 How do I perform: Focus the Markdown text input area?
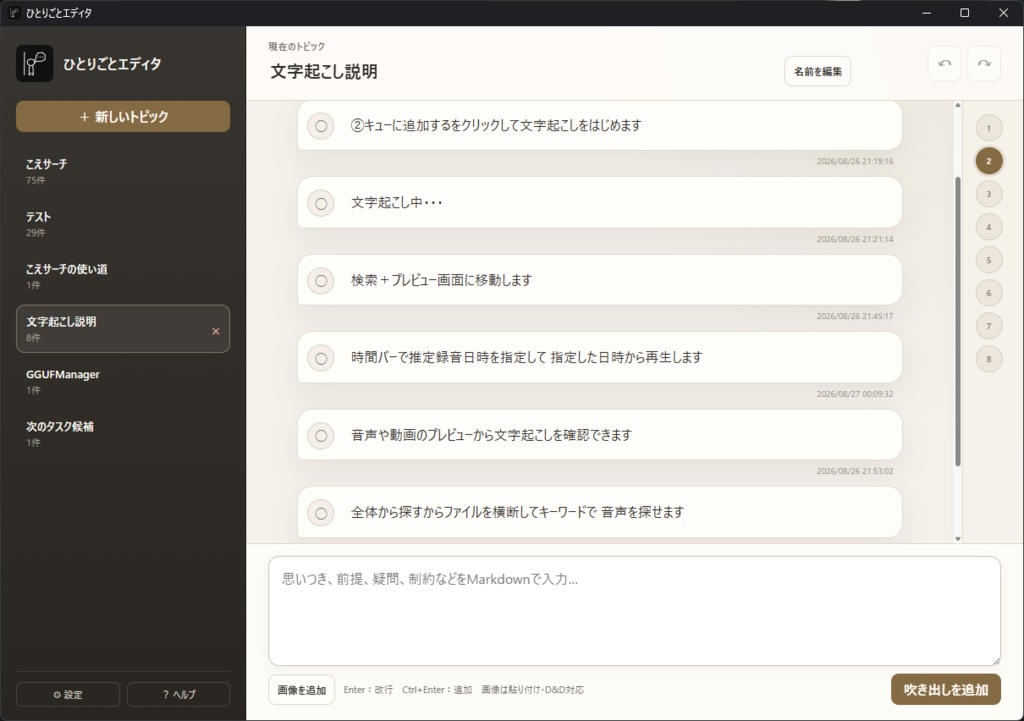point(634,611)
